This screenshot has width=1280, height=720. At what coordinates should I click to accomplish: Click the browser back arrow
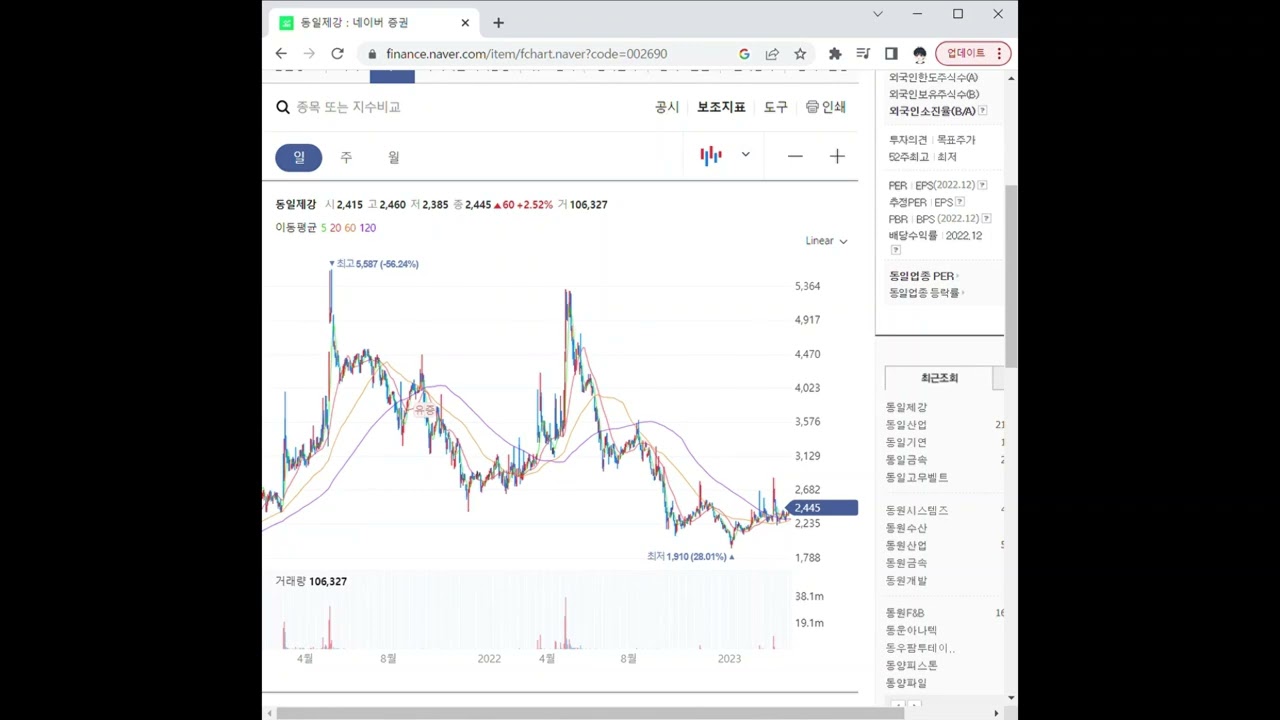point(281,54)
